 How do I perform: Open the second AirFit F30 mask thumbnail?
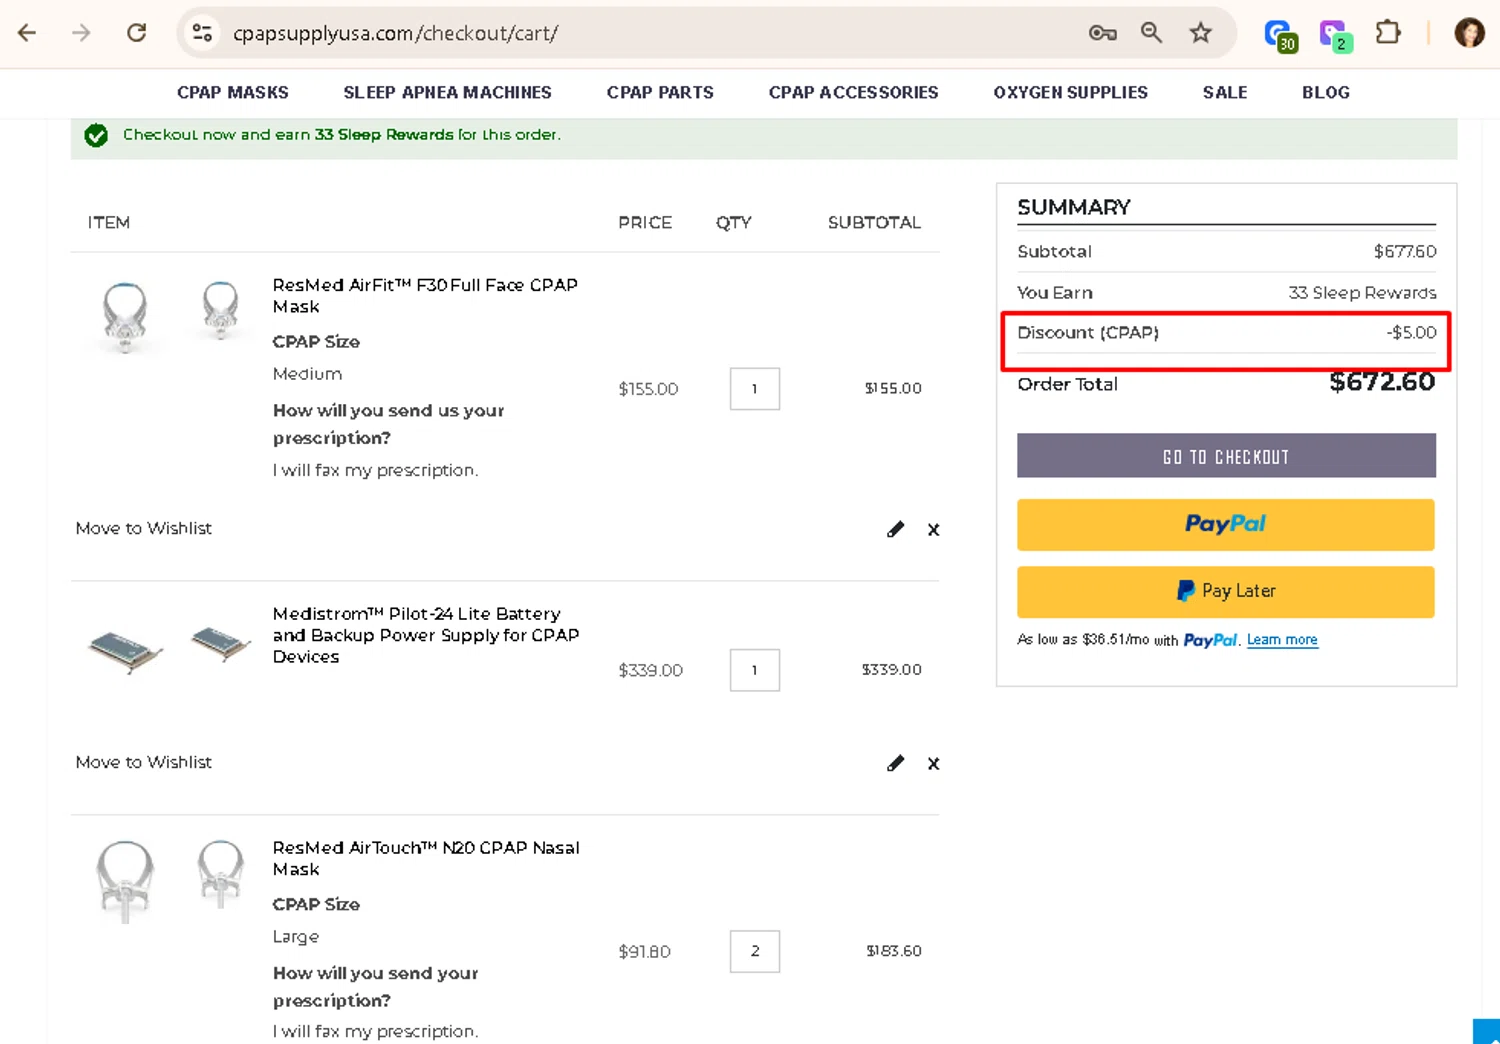[x=220, y=311]
